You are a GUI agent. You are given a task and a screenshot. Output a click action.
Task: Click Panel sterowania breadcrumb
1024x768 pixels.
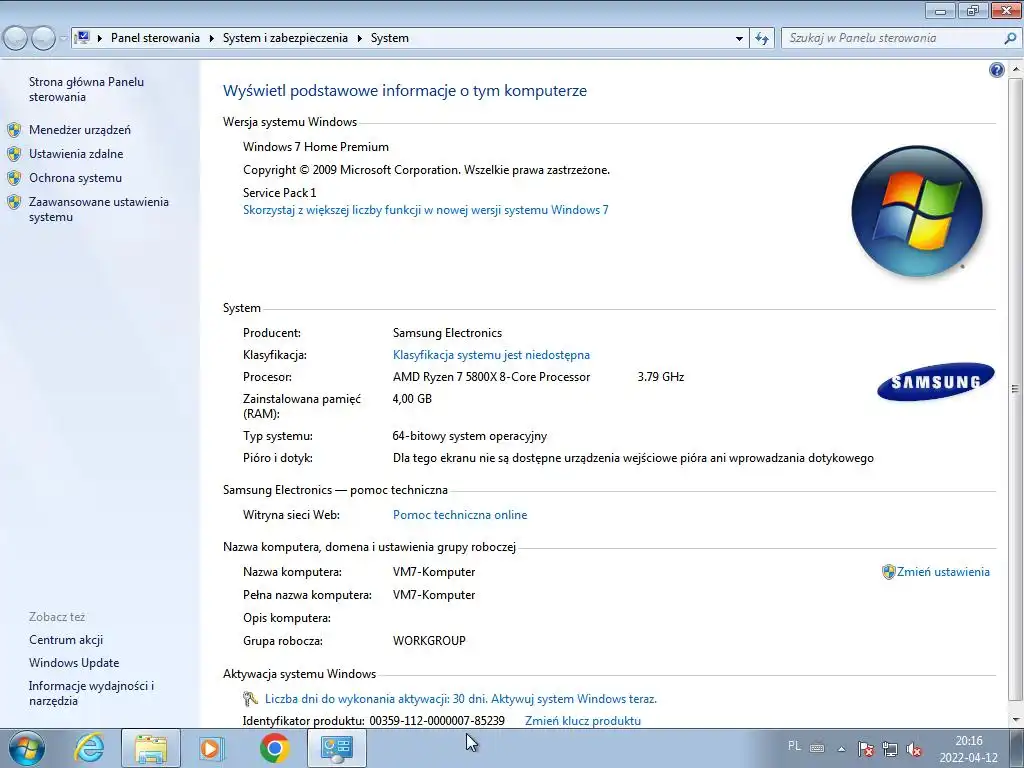[155, 39]
